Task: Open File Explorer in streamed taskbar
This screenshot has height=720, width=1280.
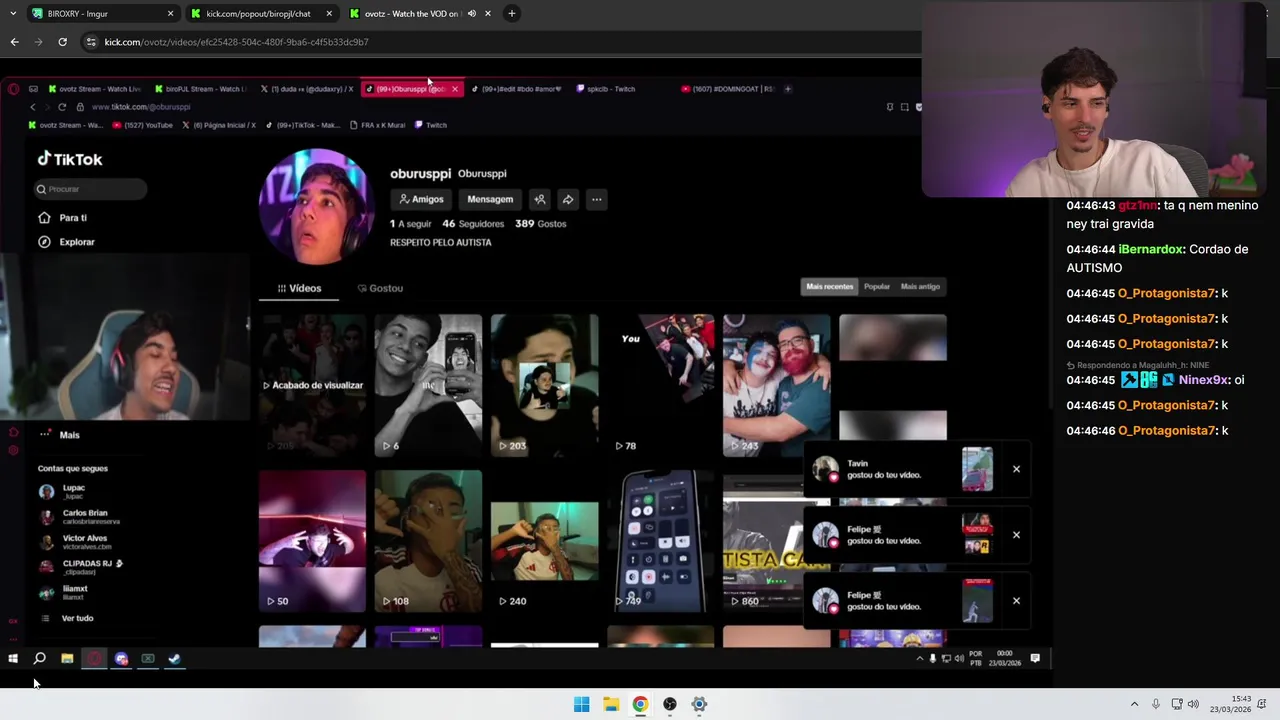Action: (x=66, y=659)
